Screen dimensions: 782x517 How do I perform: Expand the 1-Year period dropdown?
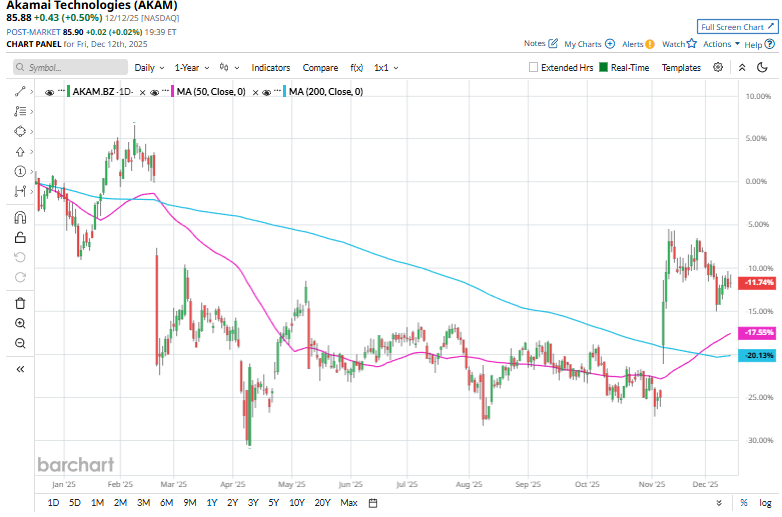[190, 68]
